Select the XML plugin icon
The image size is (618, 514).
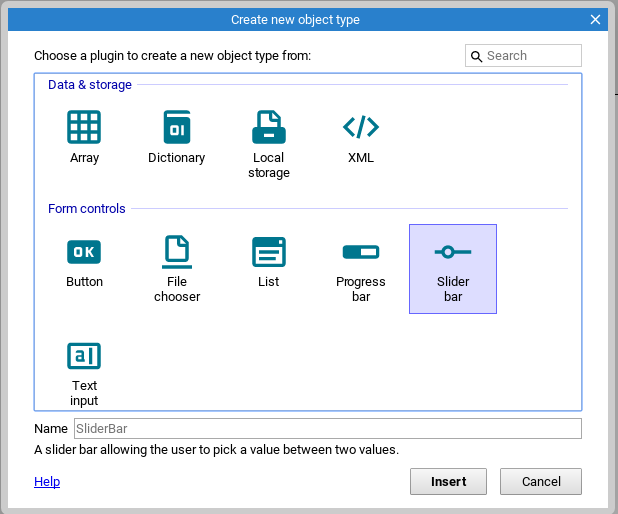coord(361,127)
